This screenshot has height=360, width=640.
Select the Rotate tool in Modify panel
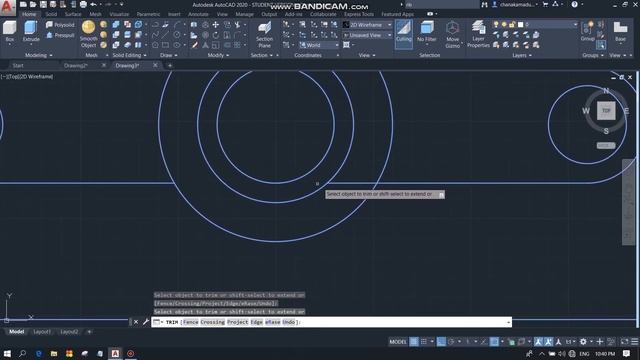tap(216, 35)
